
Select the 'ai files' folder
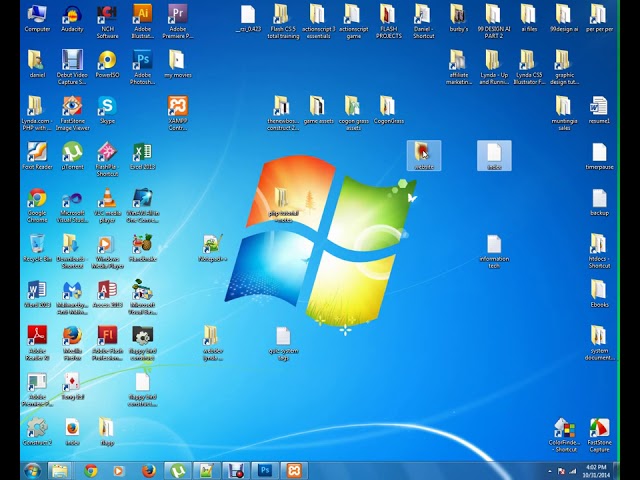click(x=529, y=19)
